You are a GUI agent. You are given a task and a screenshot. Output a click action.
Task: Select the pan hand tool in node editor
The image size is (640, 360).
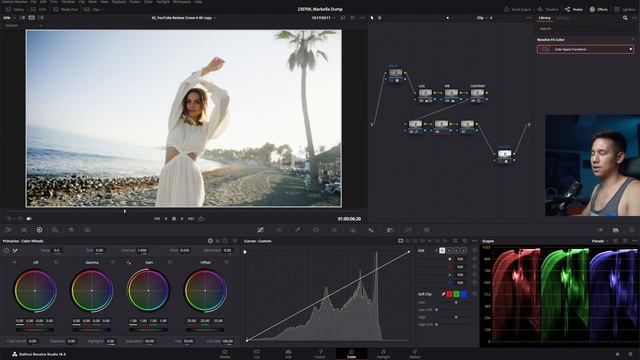coord(380,18)
